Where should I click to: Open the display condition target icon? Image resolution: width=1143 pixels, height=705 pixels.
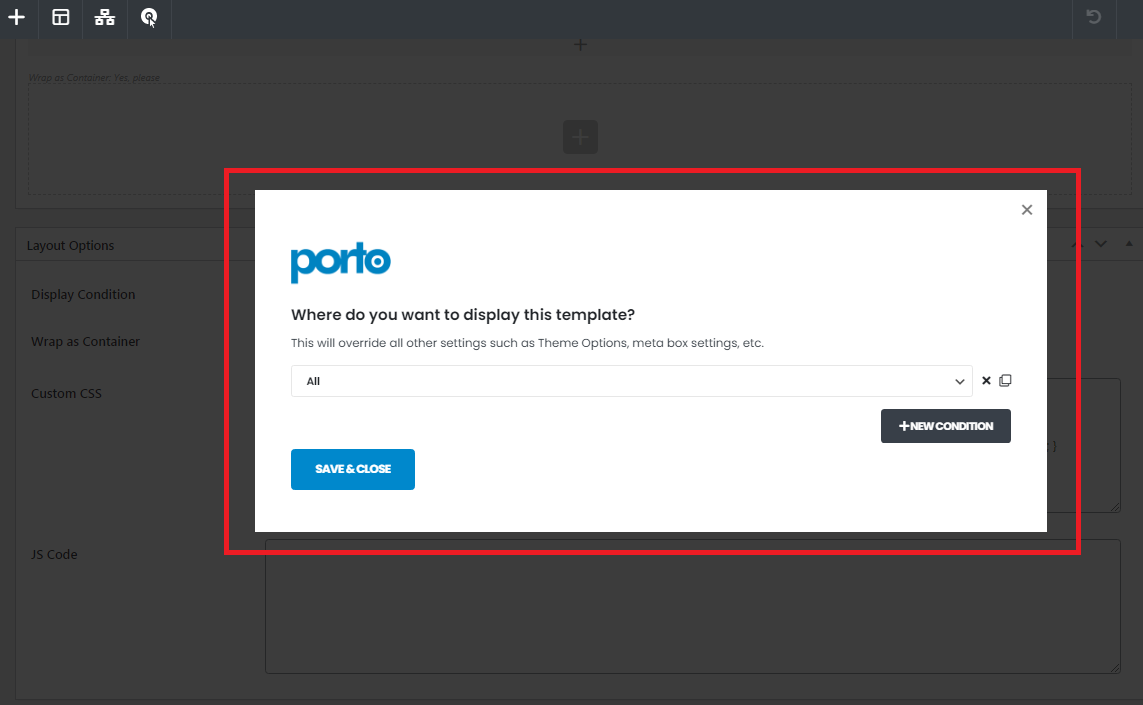[149, 17]
